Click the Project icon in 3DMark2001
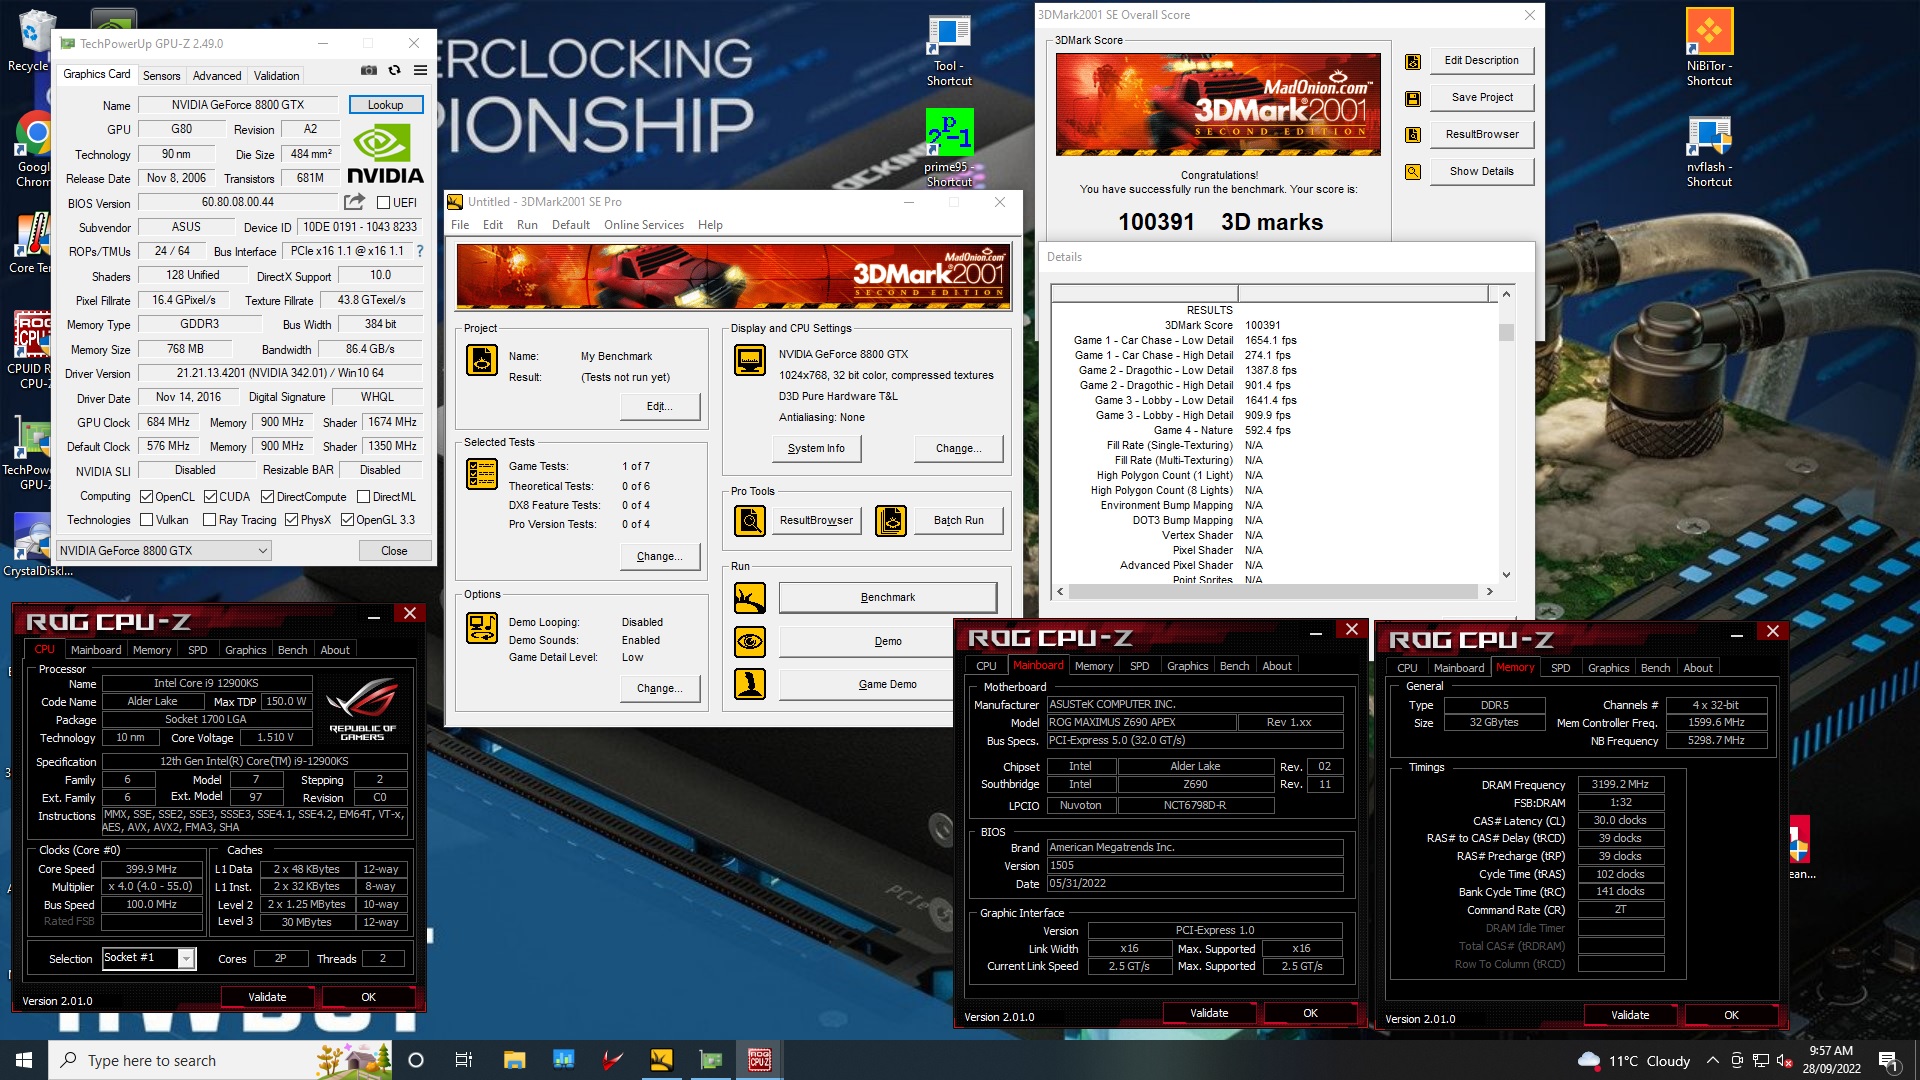Screen dimensions: 1920x1080 [x=482, y=360]
